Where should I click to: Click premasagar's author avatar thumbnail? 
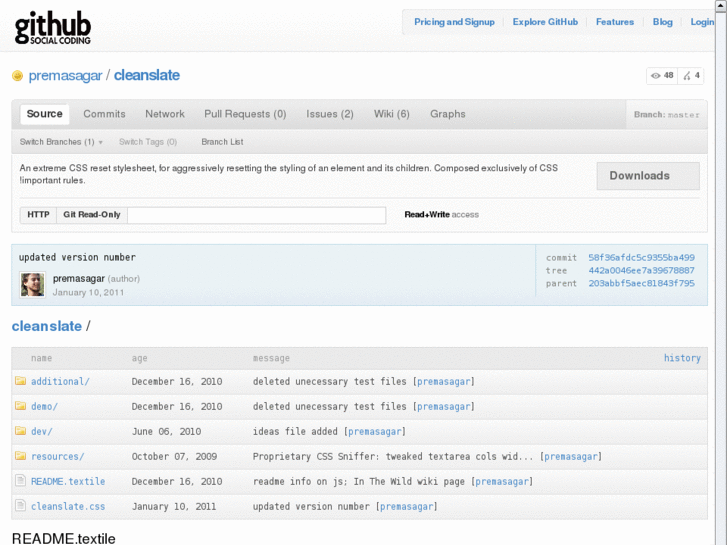click(x=33, y=284)
